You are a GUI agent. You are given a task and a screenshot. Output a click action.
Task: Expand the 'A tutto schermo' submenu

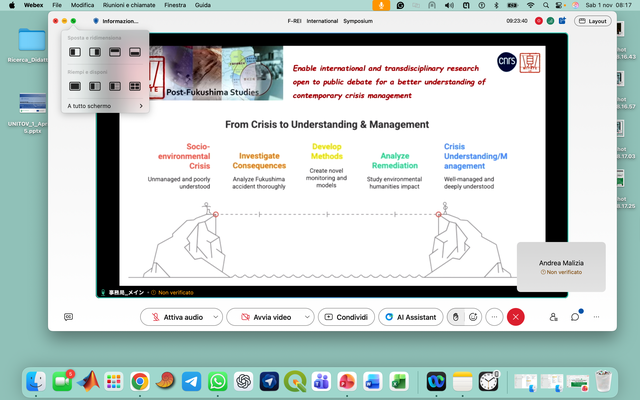coord(105,106)
